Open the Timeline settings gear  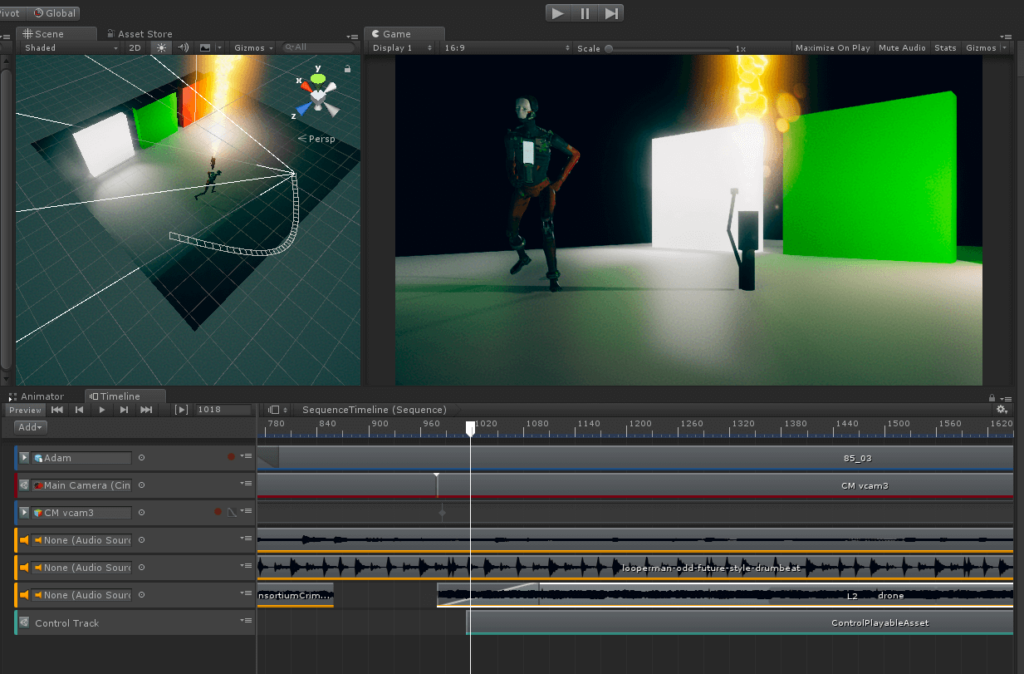[x=1002, y=410]
